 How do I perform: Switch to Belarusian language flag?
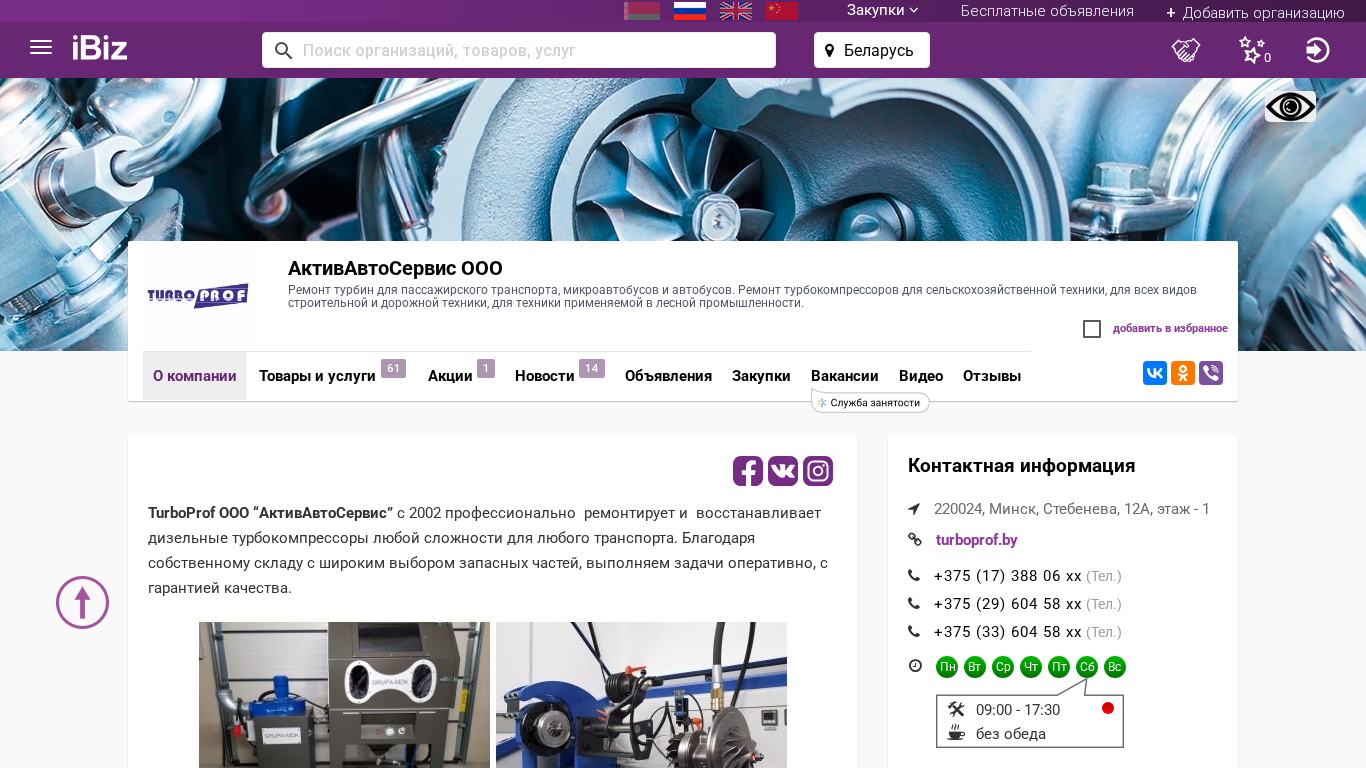click(x=642, y=11)
